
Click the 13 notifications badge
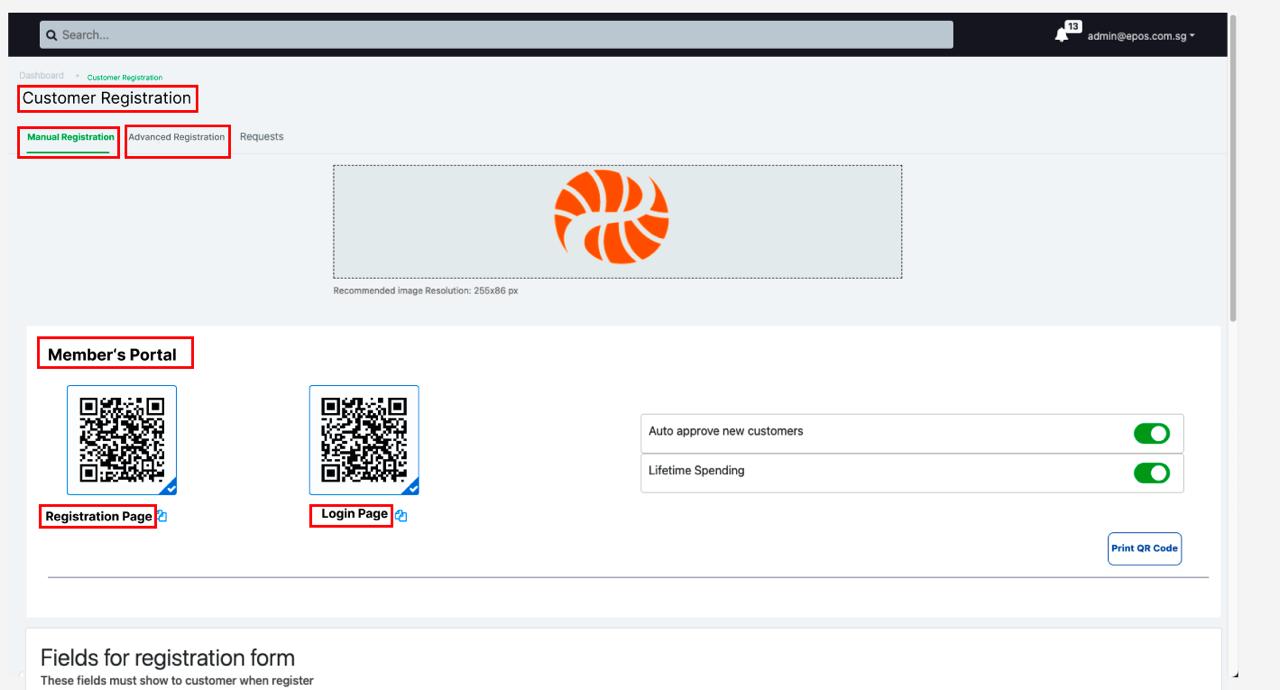point(1073,26)
